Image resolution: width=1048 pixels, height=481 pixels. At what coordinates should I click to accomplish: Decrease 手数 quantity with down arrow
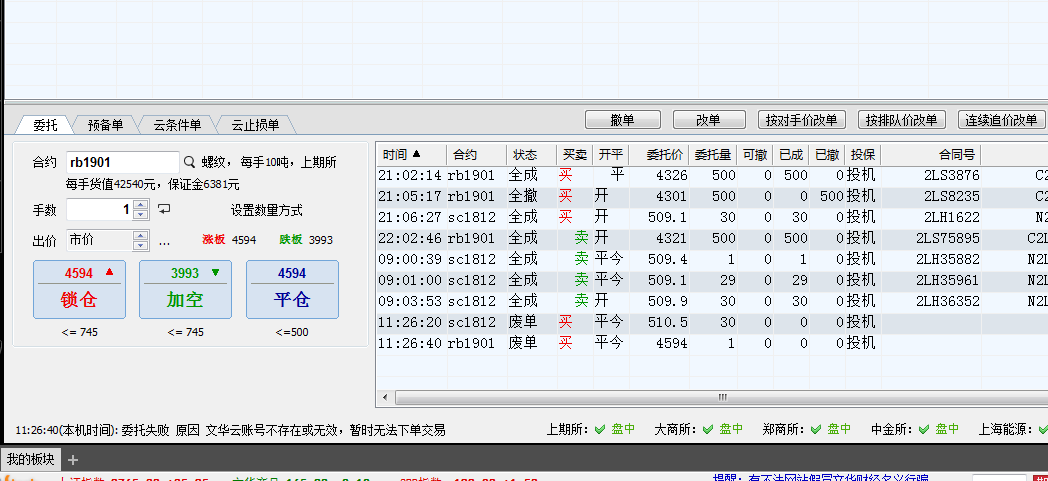[x=140, y=215]
